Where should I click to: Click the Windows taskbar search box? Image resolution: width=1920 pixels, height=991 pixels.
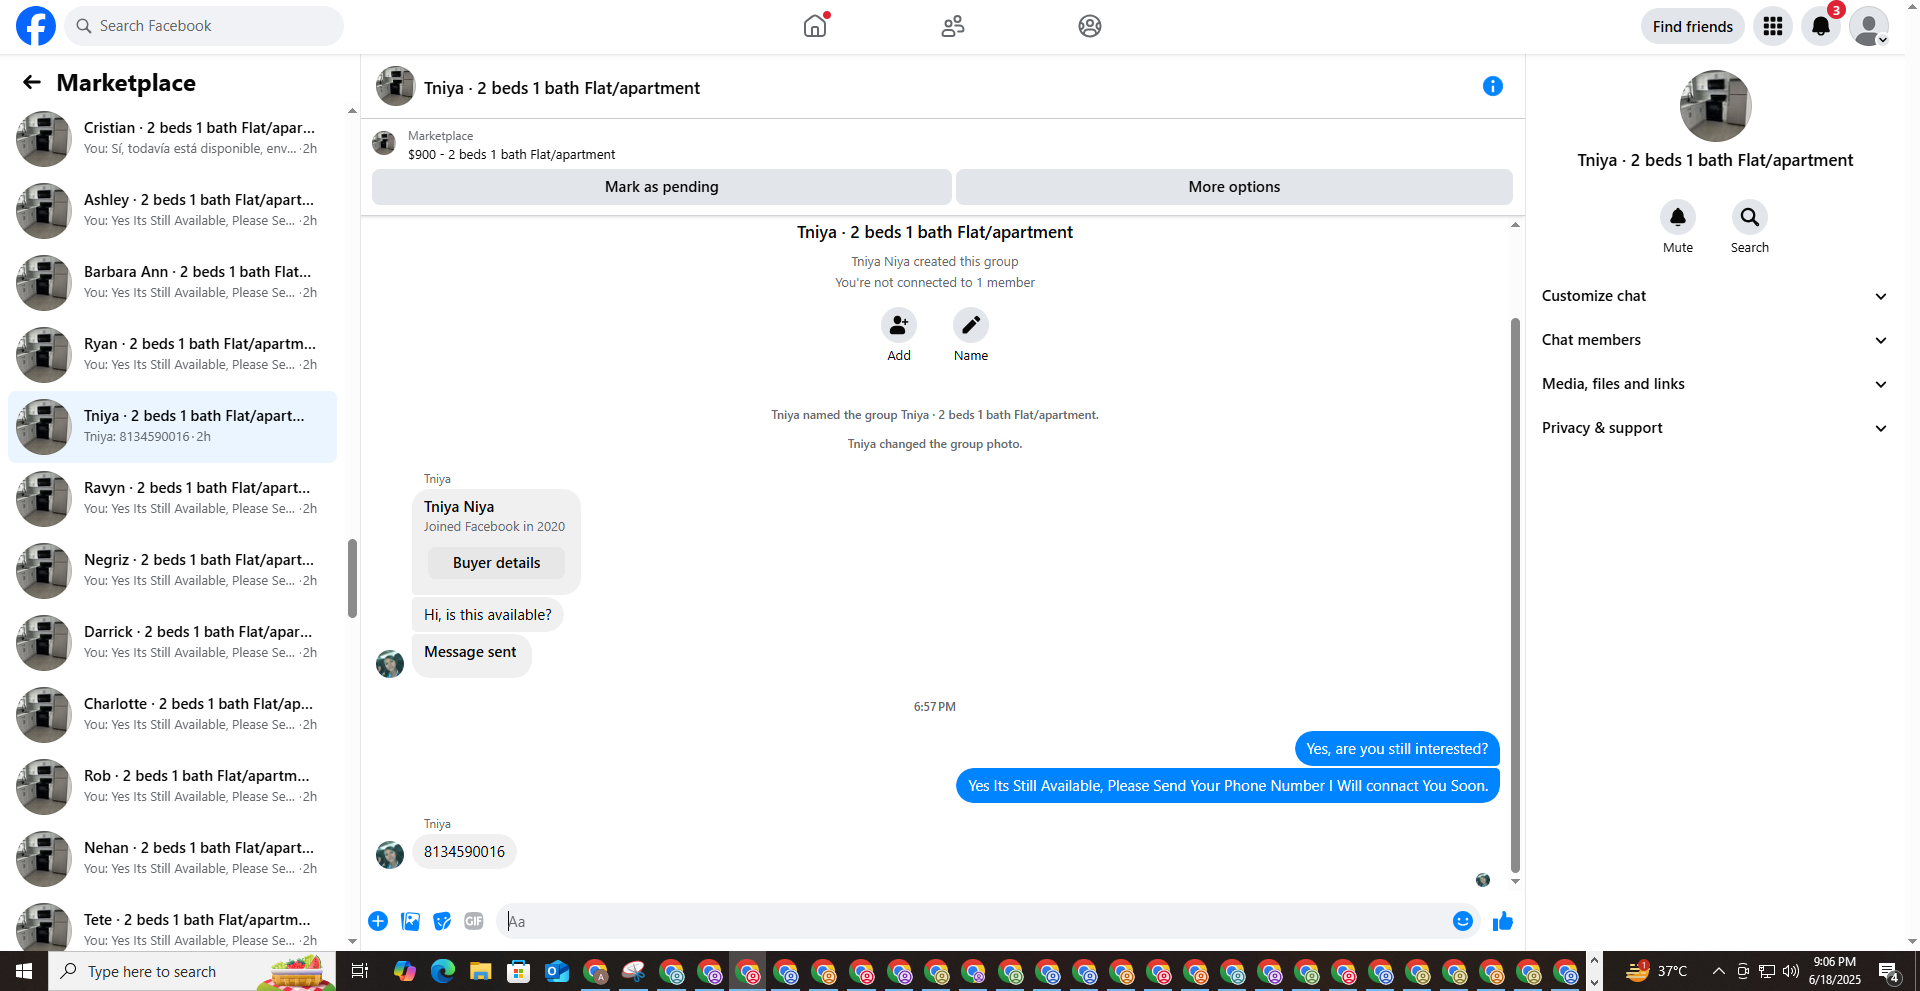(x=192, y=971)
